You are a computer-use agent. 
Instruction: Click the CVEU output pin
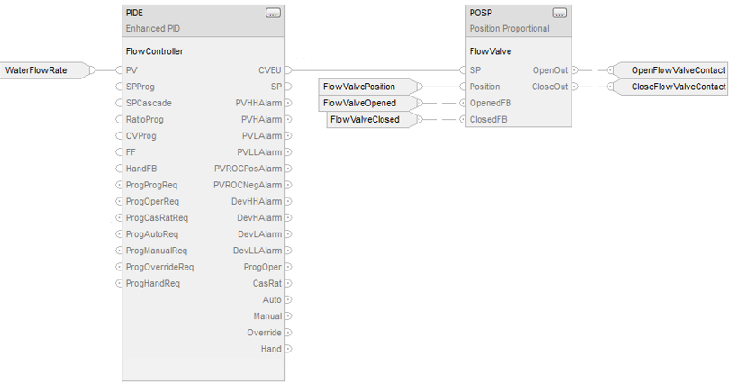[x=289, y=70]
